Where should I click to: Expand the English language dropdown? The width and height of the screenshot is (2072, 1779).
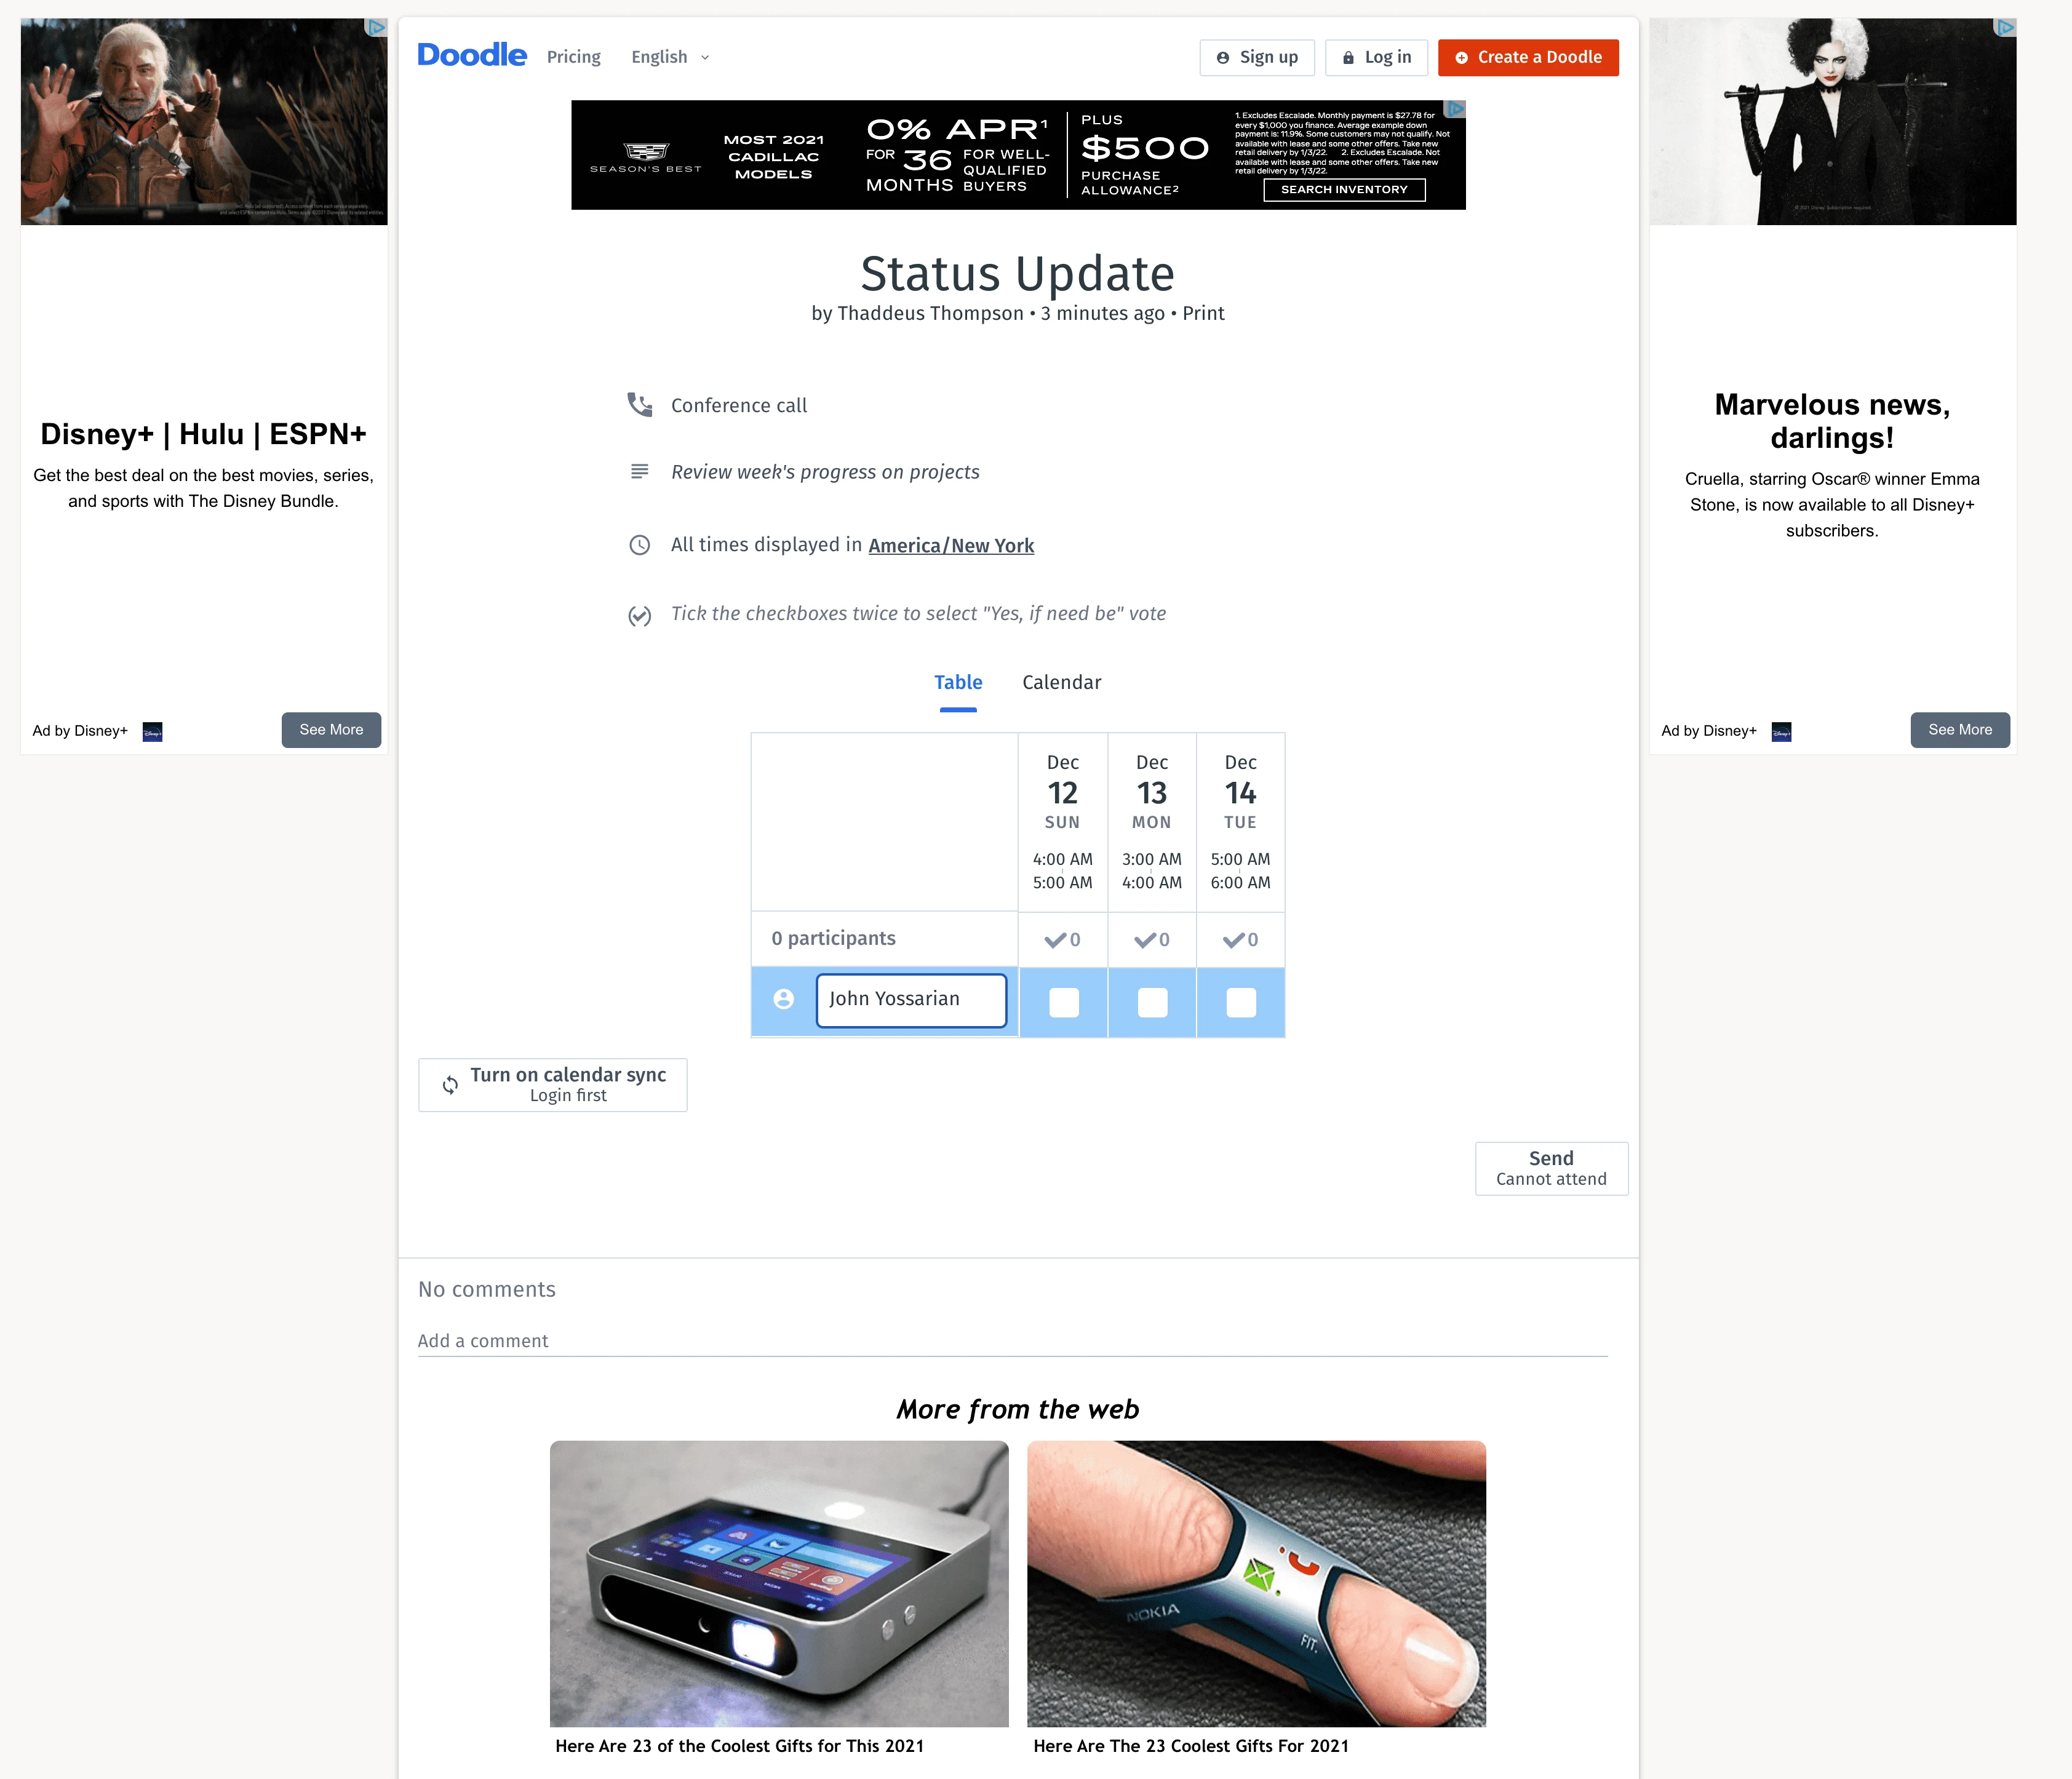click(x=671, y=57)
